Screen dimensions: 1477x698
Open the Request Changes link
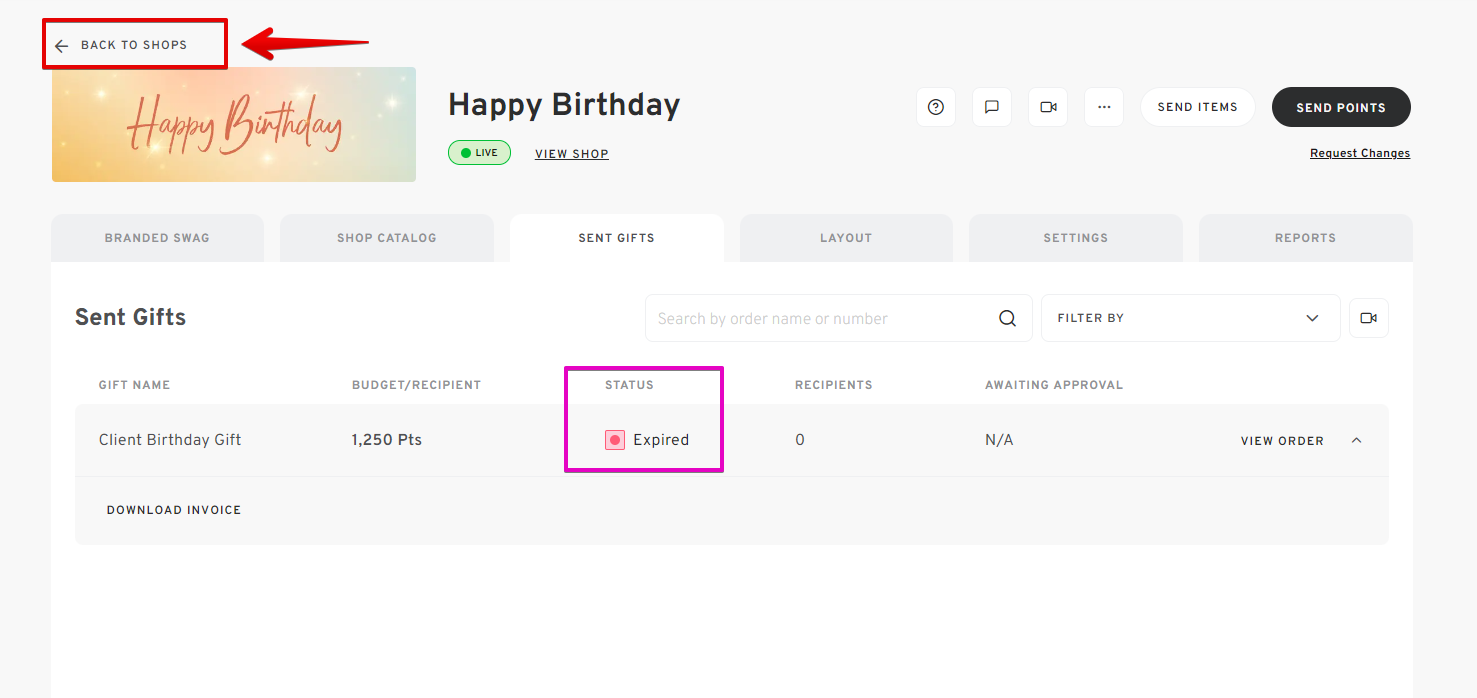[1360, 153]
